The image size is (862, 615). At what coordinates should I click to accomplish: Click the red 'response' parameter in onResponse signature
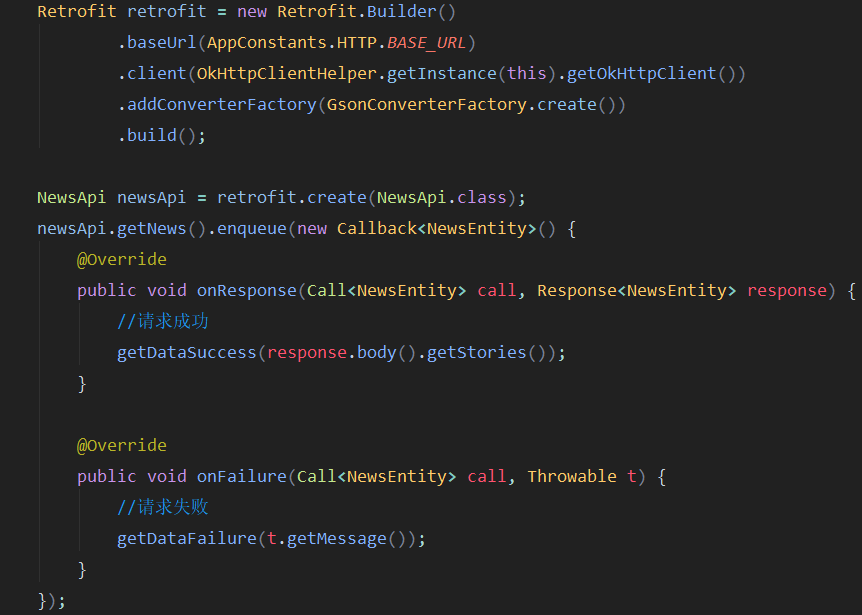coord(787,290)
